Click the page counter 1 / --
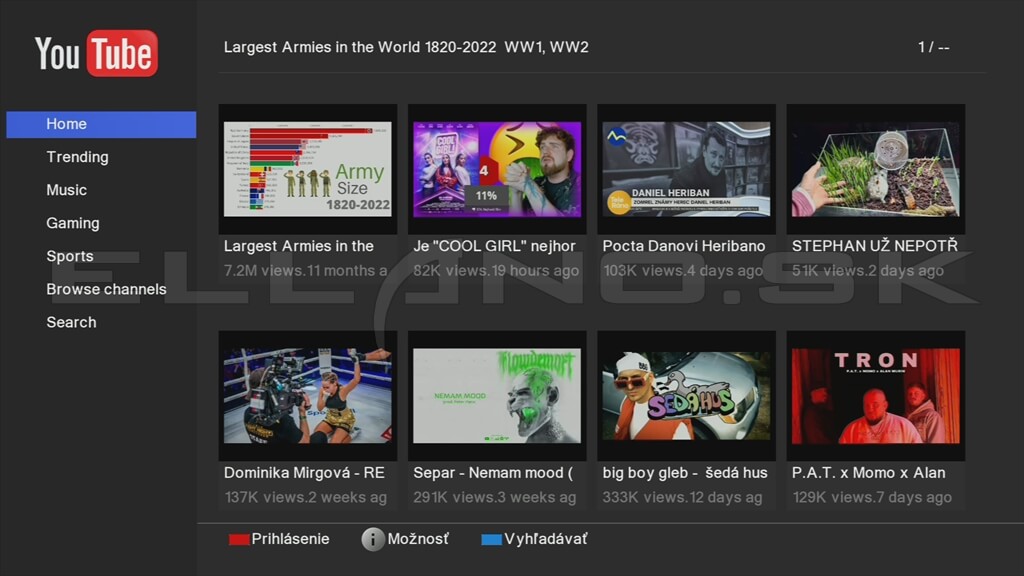This screenshot has width=1024, height=576. click(933, 47)
